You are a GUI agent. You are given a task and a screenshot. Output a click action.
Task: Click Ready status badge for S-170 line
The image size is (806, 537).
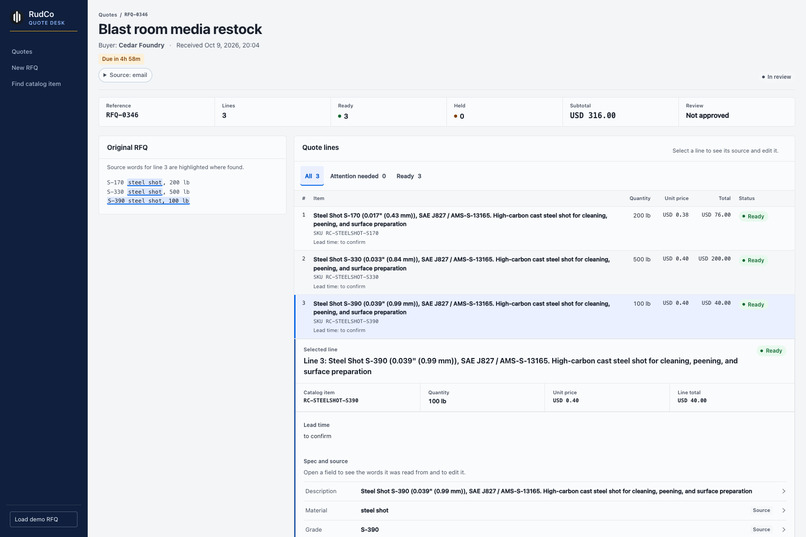click(753, 216)
